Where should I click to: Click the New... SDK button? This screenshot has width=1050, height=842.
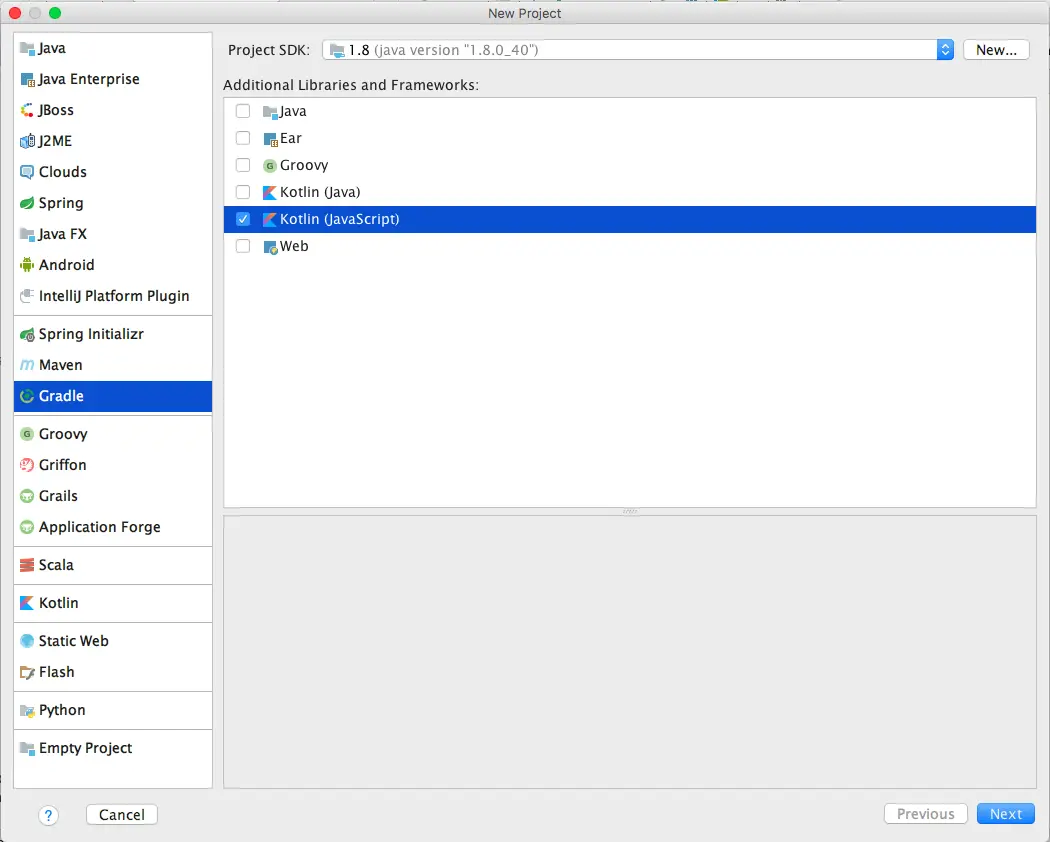pos(996,50)
